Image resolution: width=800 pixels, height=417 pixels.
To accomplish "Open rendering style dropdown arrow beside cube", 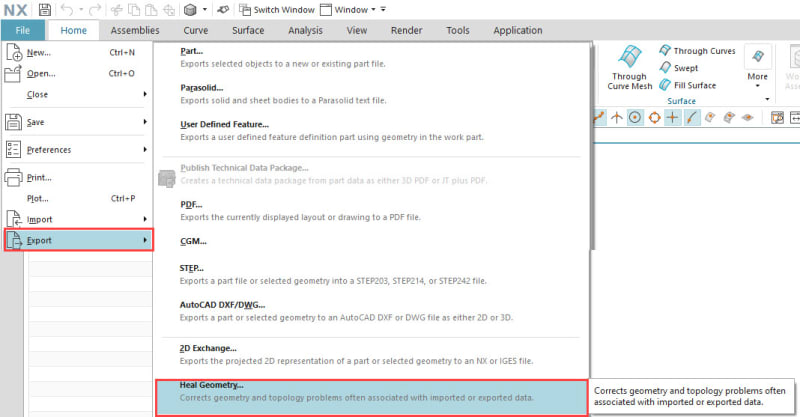I will tap(205, 9).
